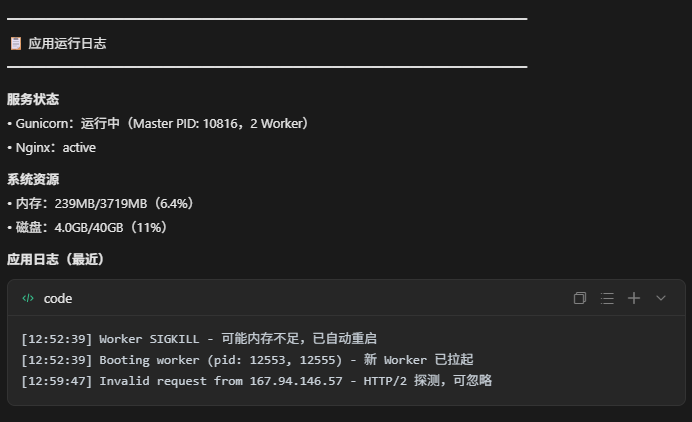Click the Booting worker log line
Screen dimensions: 692x422
(247, 360)
